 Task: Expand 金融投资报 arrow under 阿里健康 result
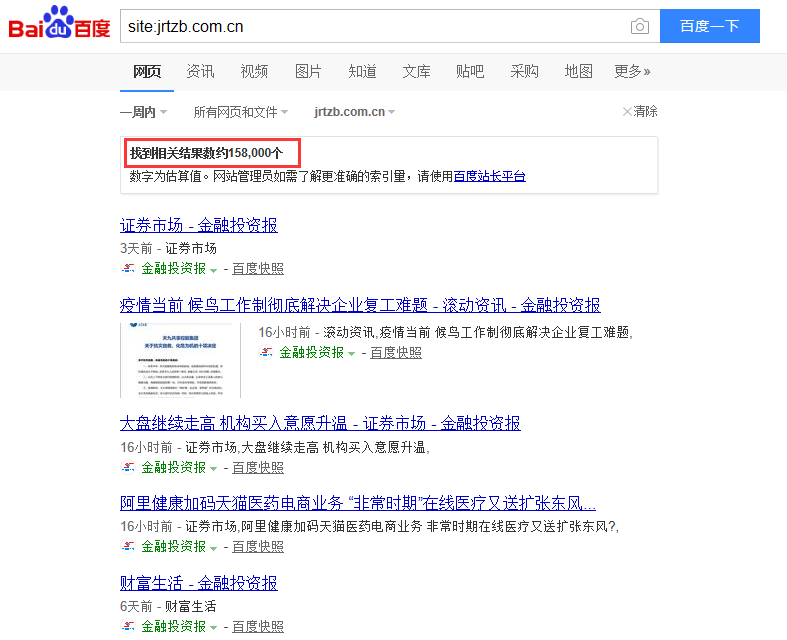[x=213, y=548]
